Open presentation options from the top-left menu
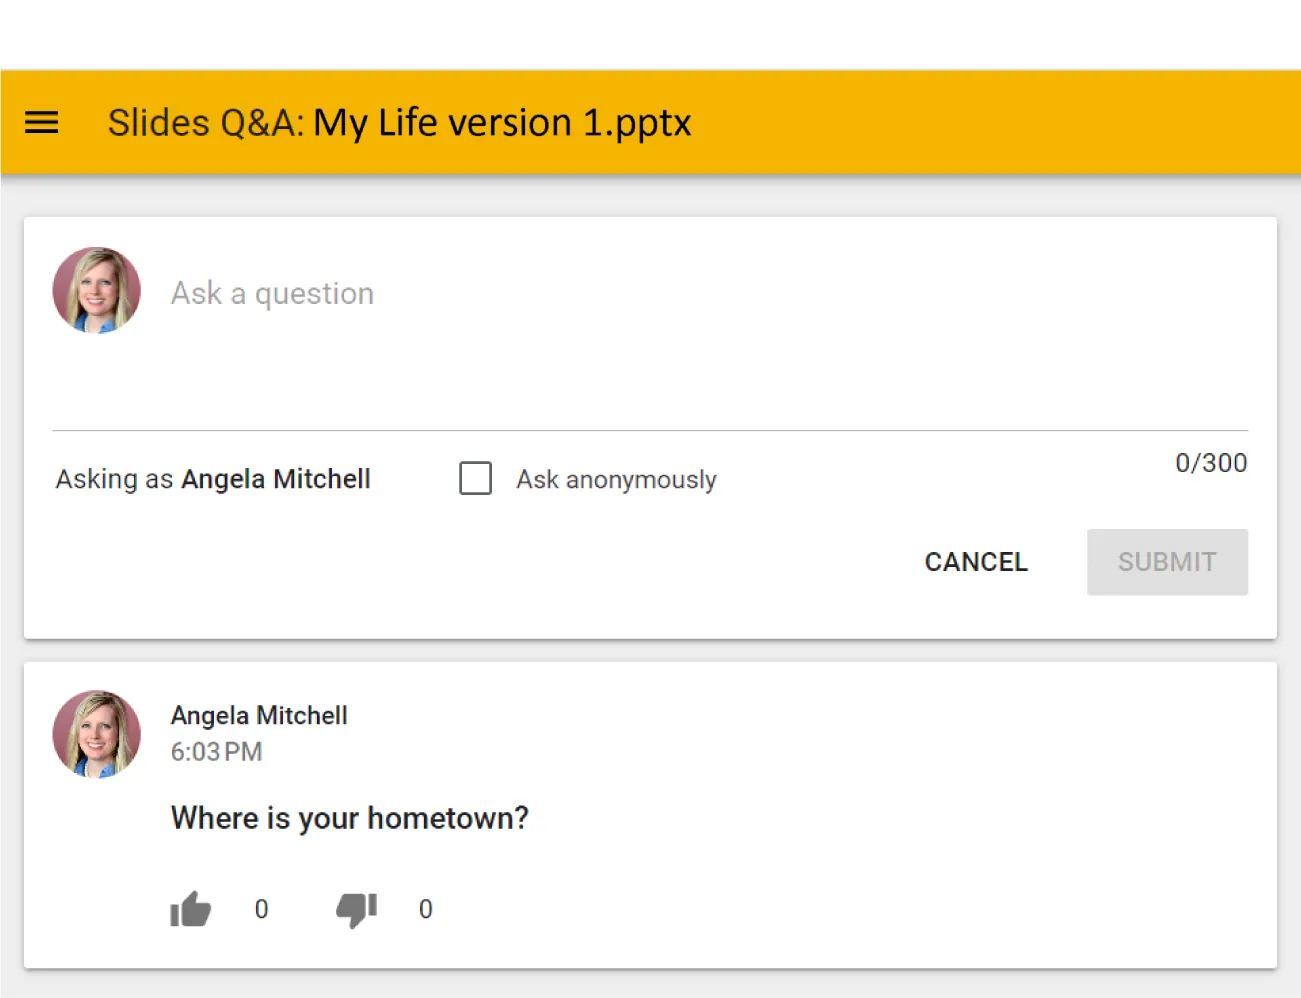The width and height of the screenshot is (1301, 998). [x=40, y=122]
